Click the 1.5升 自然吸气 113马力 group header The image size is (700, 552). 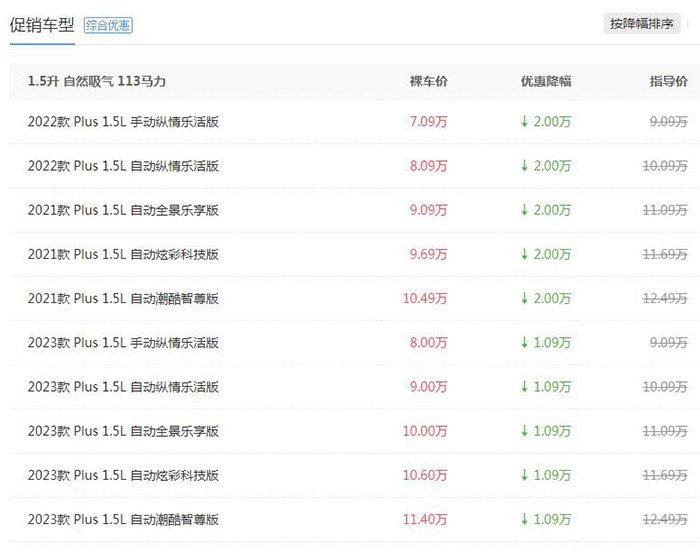[x=97, y=81]
